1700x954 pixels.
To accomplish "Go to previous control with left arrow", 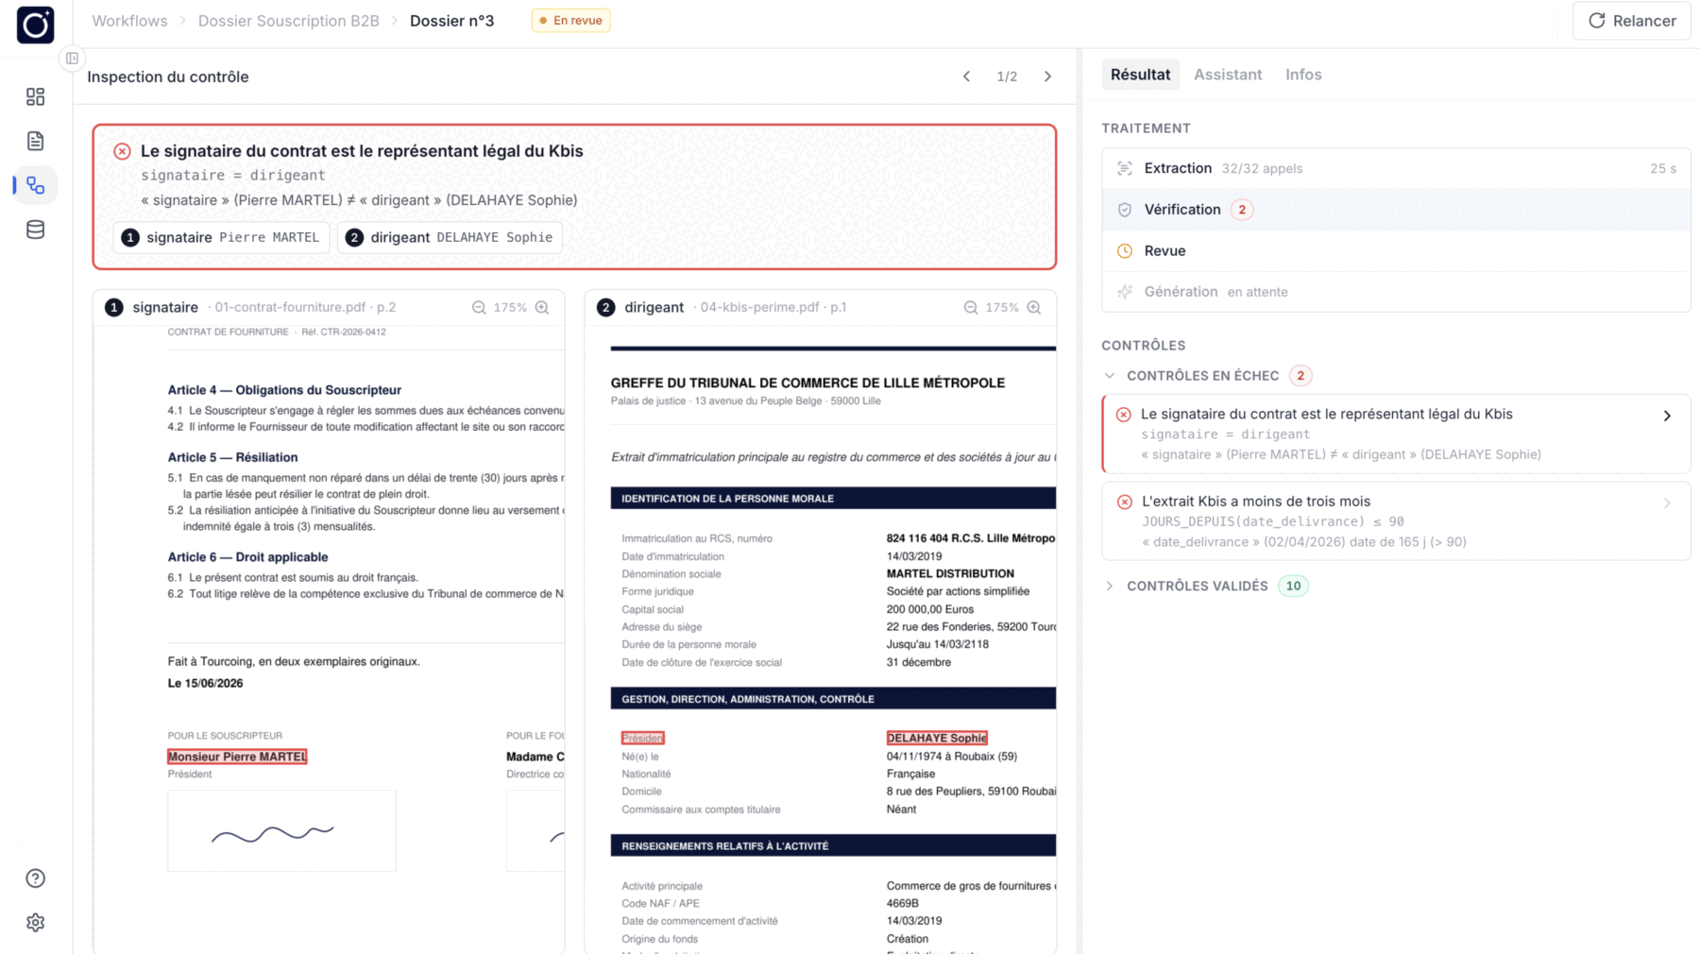I will pyautogui.click(x=966, y=76).
